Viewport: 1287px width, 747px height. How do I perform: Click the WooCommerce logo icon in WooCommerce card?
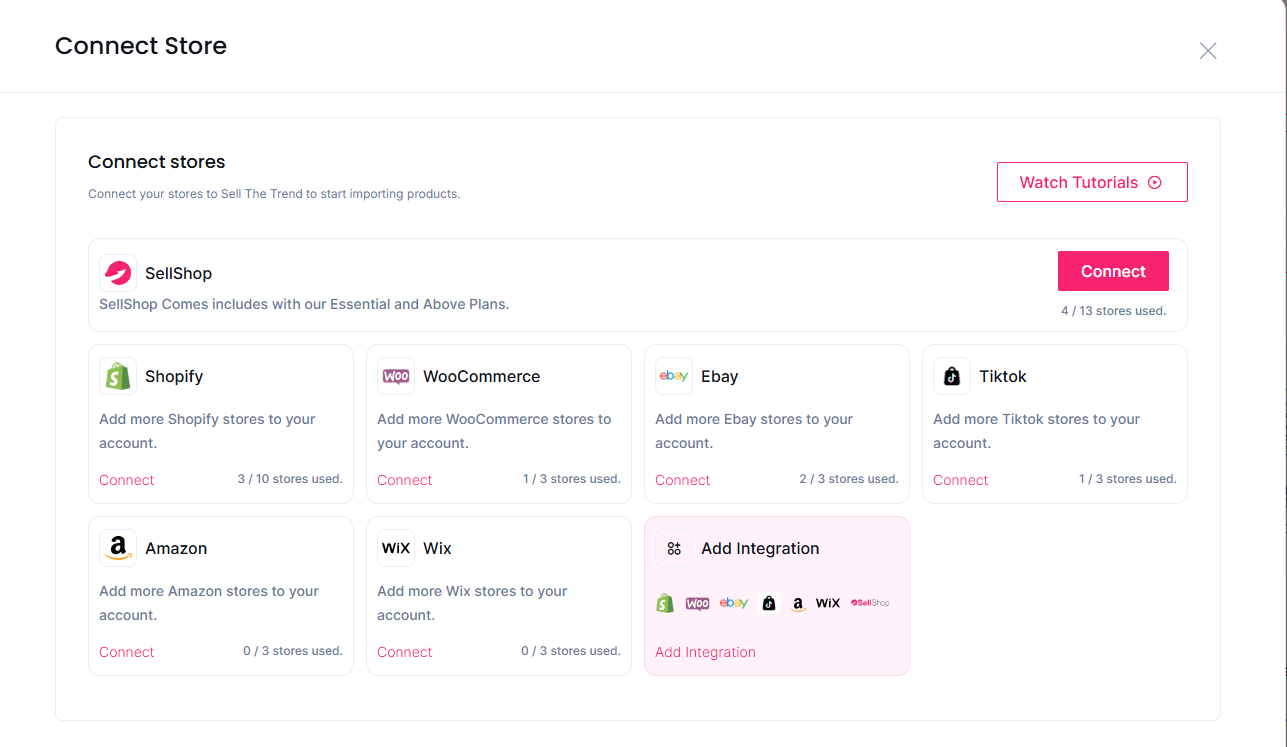coord(396,376)
